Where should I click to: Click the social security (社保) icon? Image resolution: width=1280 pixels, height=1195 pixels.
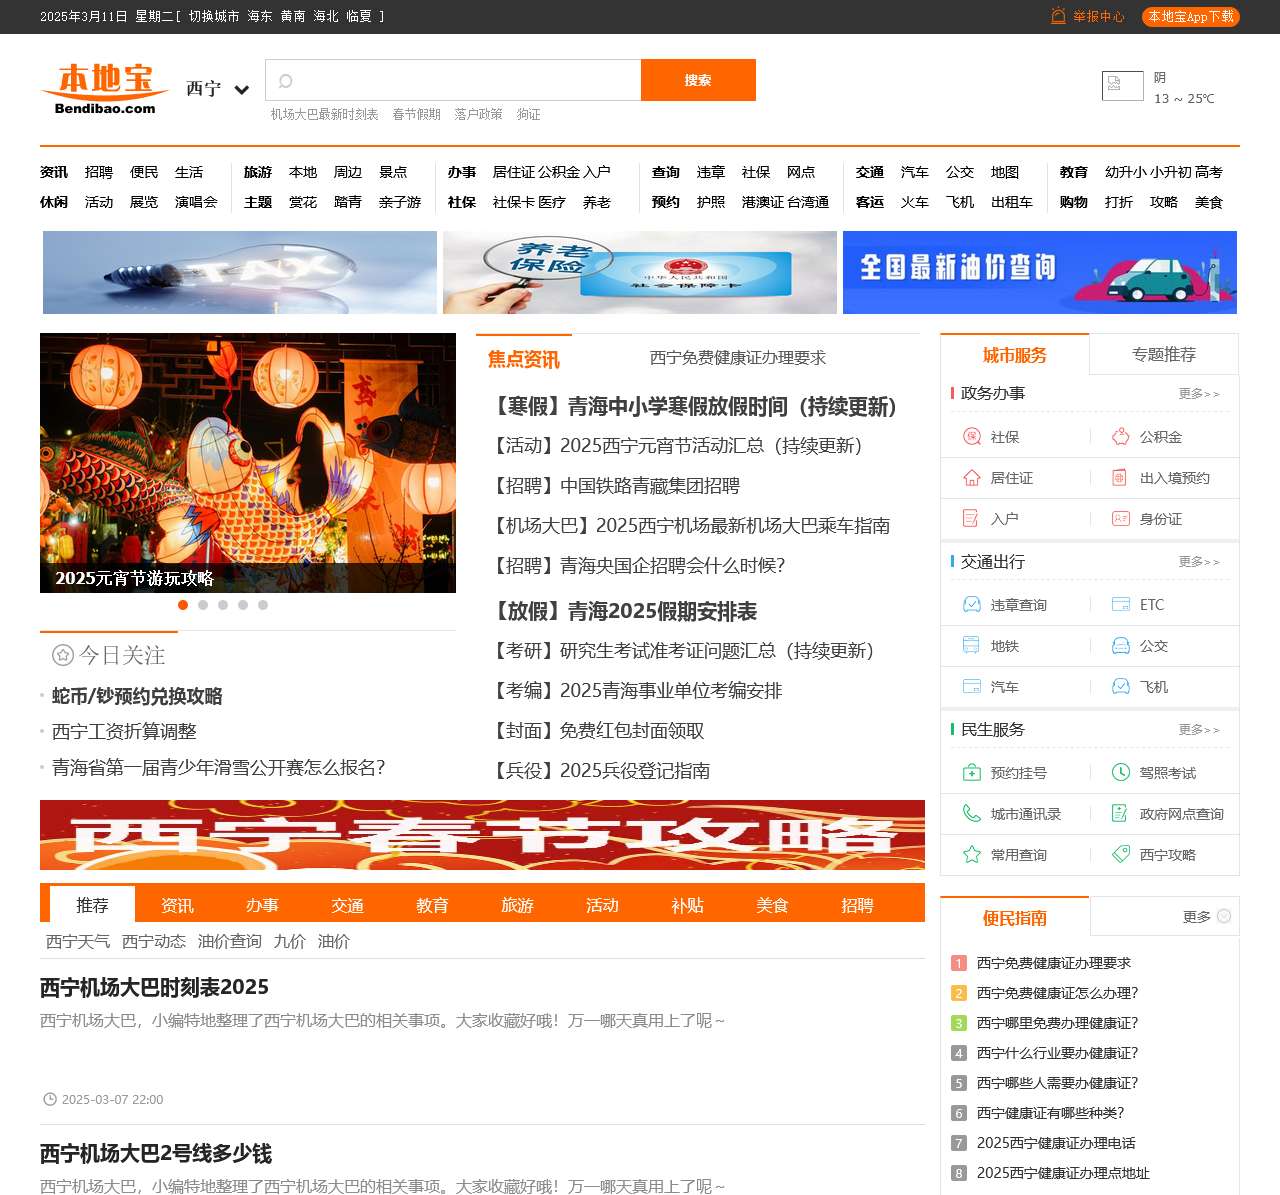tap(971, 437)
